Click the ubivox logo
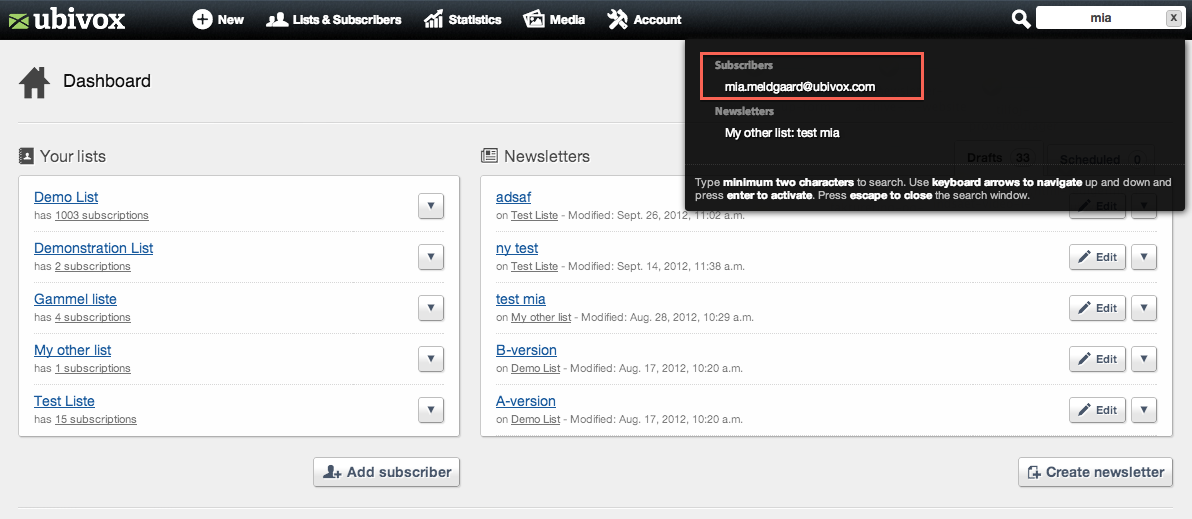 click(x=66, y=20)
